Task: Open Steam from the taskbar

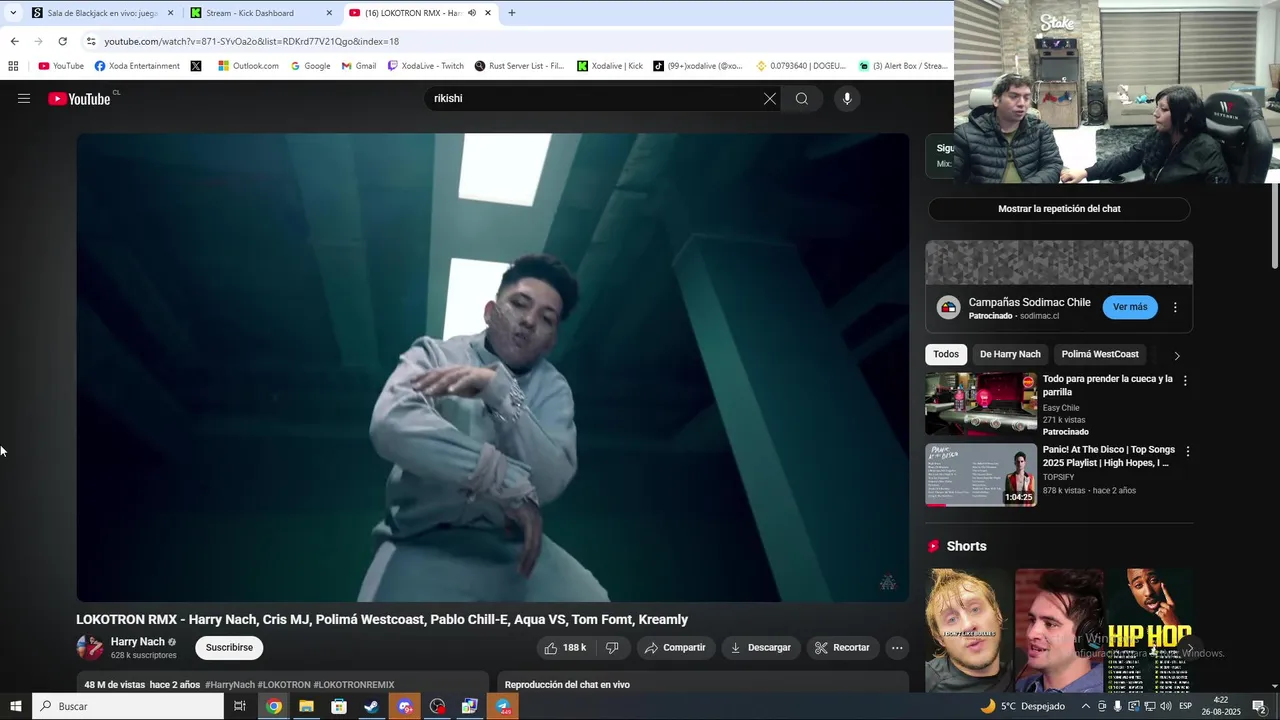Action: point(371,706)
